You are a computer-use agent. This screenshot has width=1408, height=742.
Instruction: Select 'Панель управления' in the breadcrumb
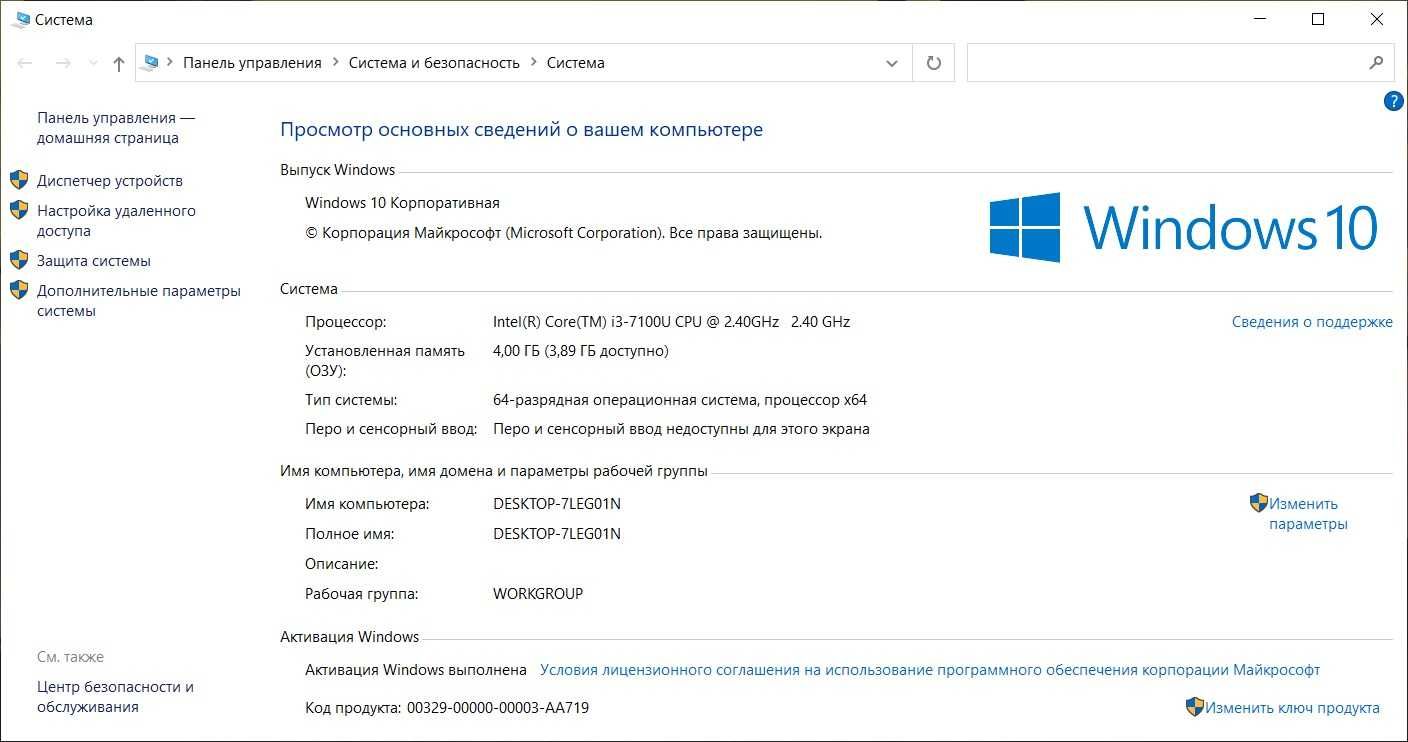coord(252,62)
